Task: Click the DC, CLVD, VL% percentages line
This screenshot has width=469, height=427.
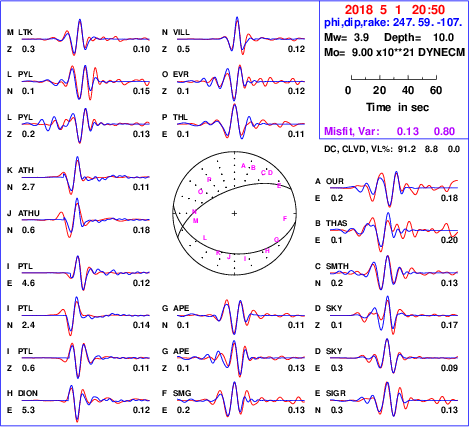Action: pos(392,149)
